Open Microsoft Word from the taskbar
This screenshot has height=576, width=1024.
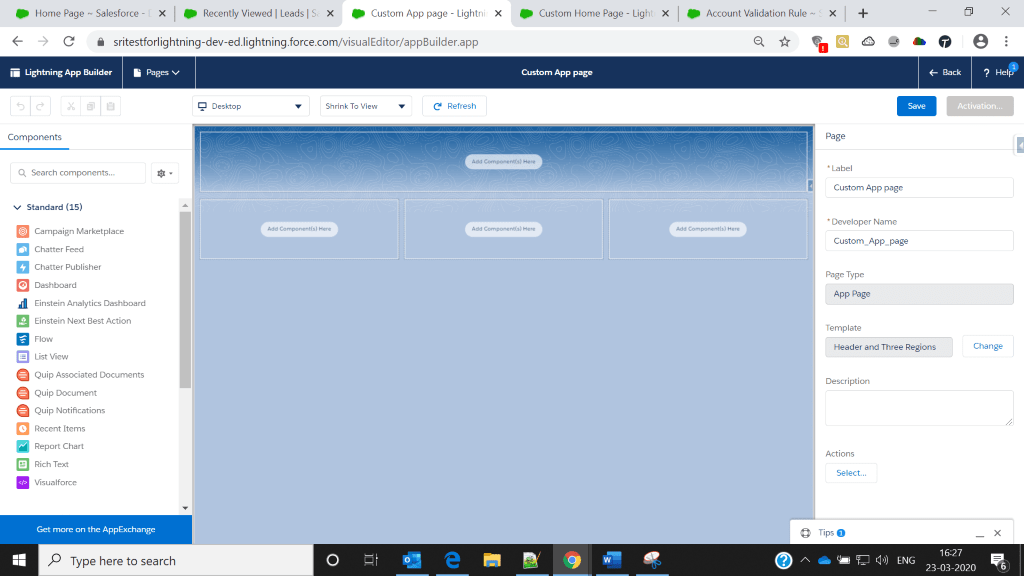pos(611,560)
